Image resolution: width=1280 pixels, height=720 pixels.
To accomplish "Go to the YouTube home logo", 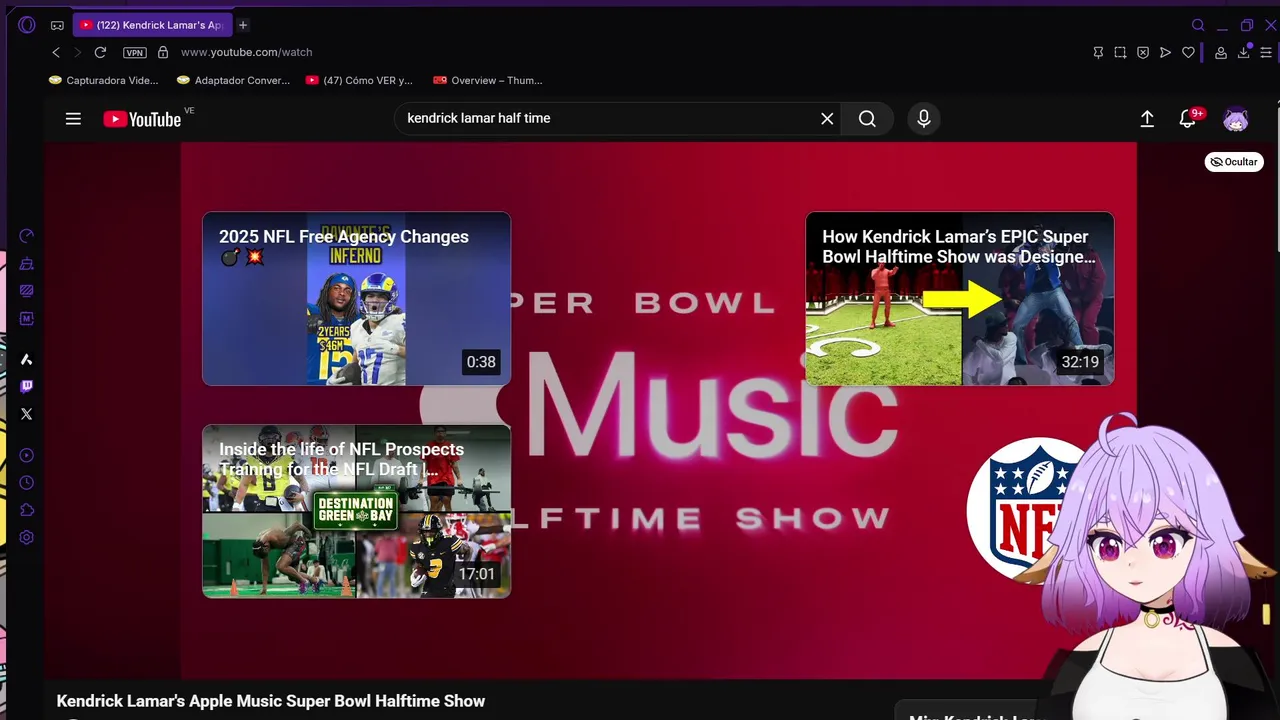I will coord(142,119).
